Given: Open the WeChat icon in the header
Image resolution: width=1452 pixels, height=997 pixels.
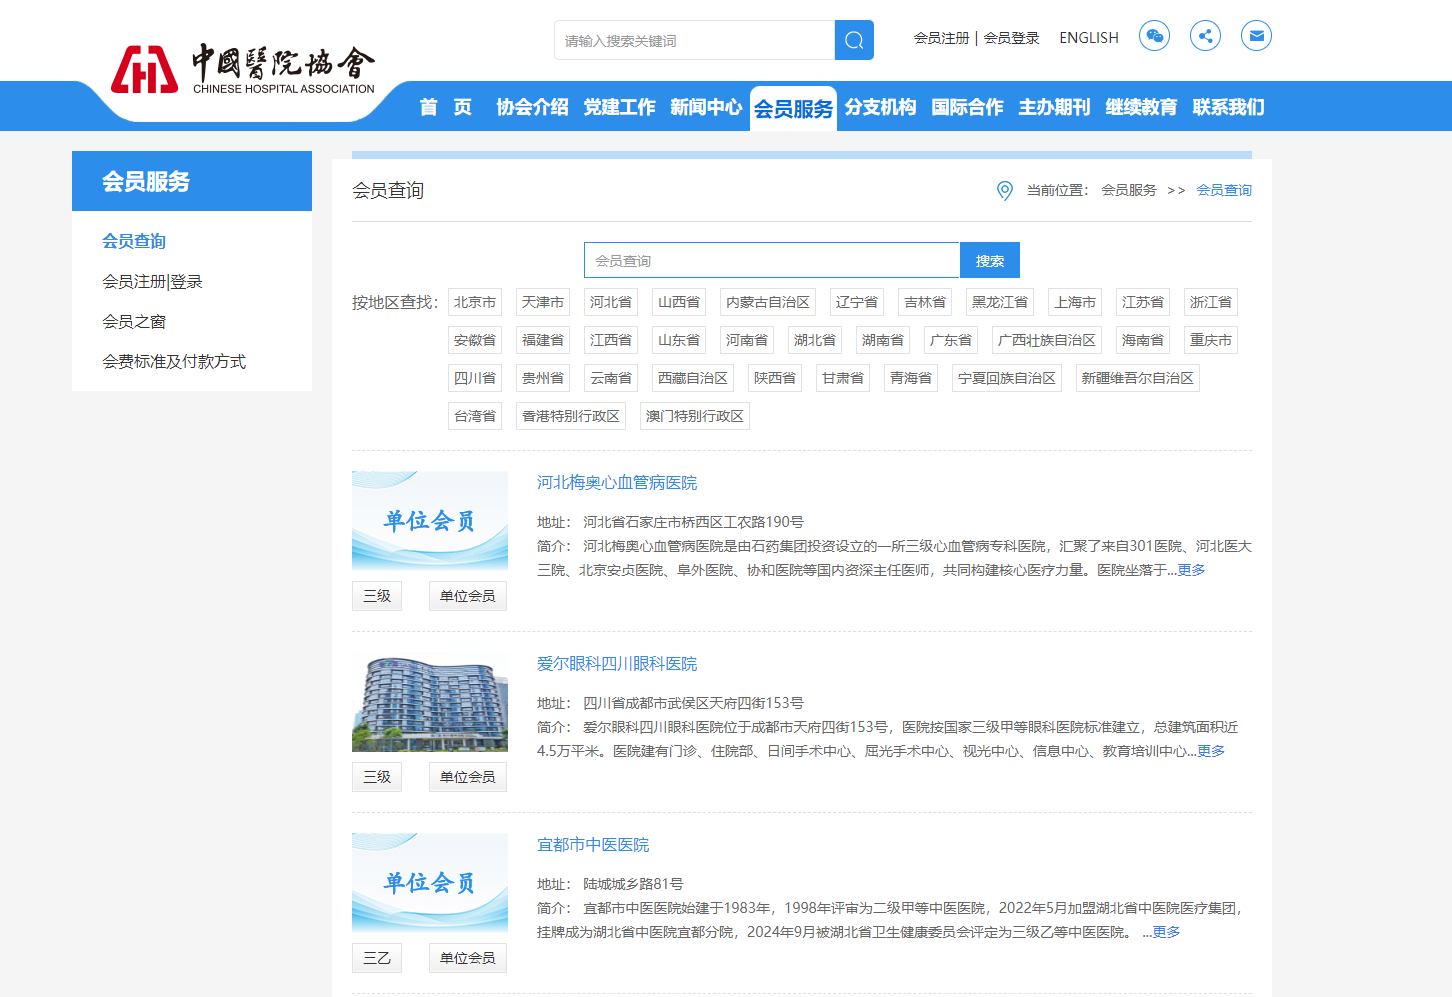Looking at the screenshot, I should [1154, 36].
